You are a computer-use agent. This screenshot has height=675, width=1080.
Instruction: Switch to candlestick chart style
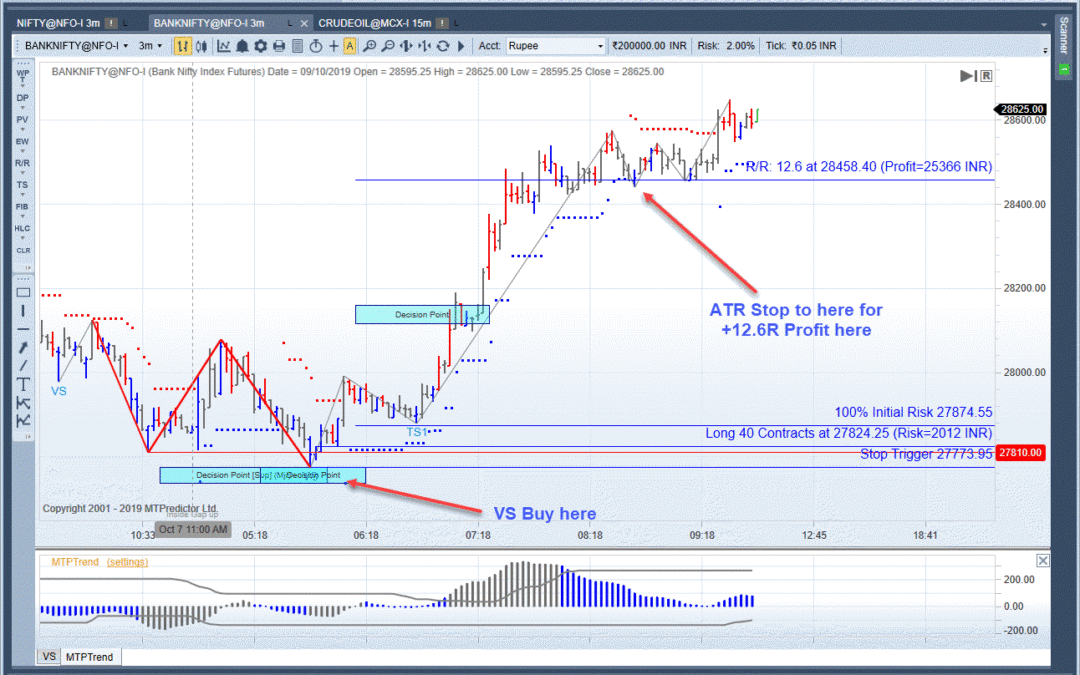(x=201, y=46)
